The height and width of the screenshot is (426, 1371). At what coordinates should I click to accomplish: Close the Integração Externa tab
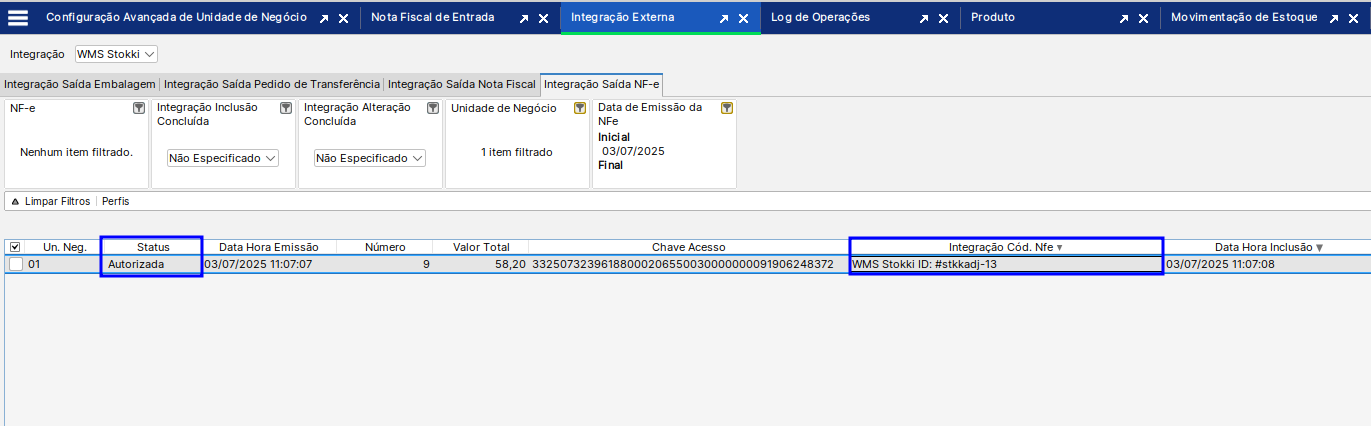coord(744,19)
